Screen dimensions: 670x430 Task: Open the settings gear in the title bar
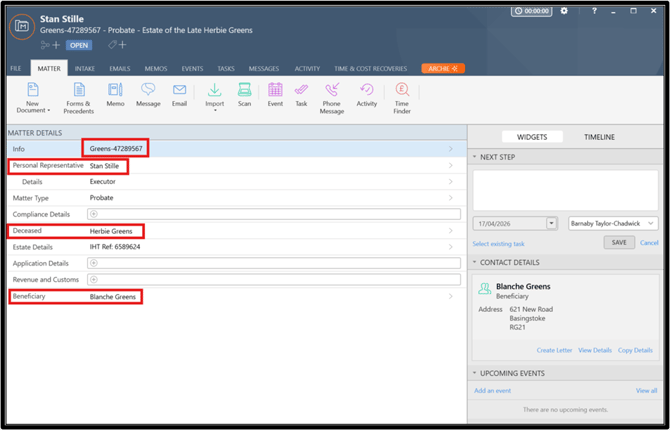click(564, 11)
